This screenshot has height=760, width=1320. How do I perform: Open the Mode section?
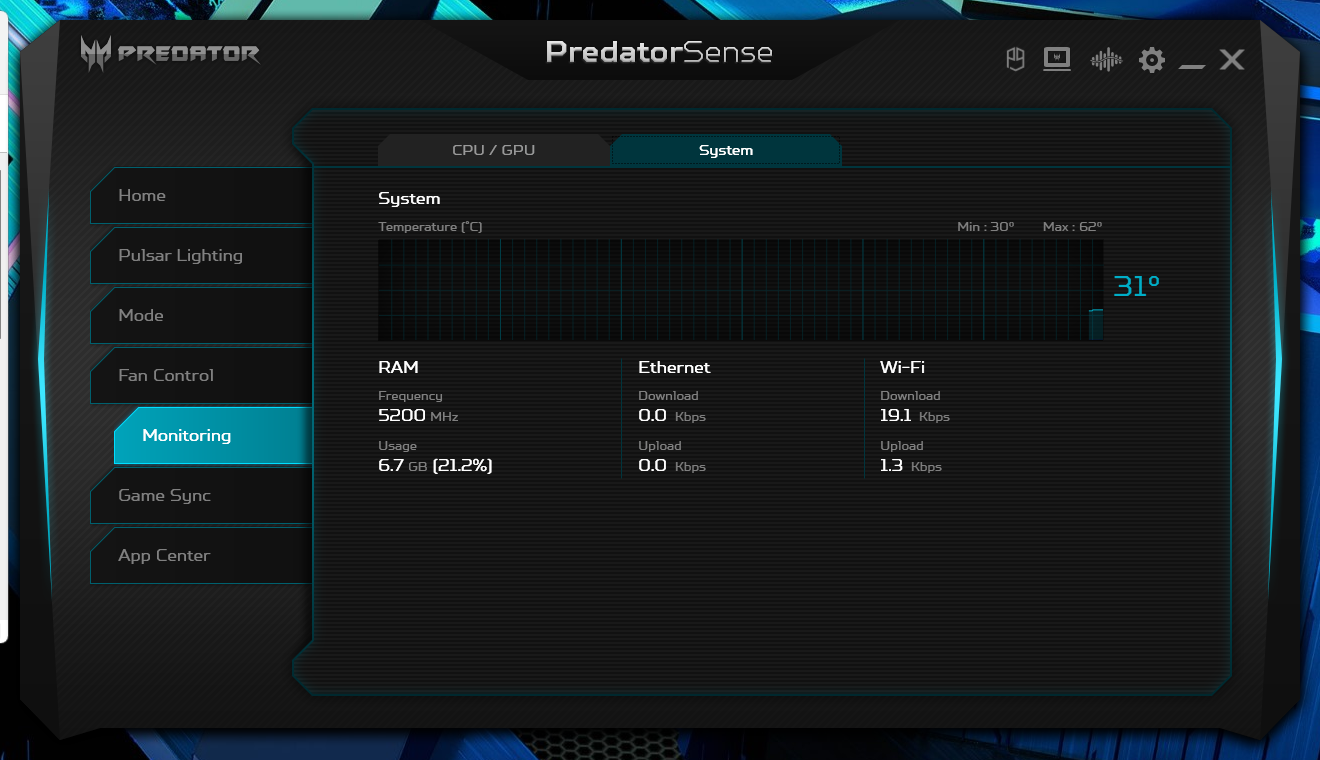coord(201,316)
